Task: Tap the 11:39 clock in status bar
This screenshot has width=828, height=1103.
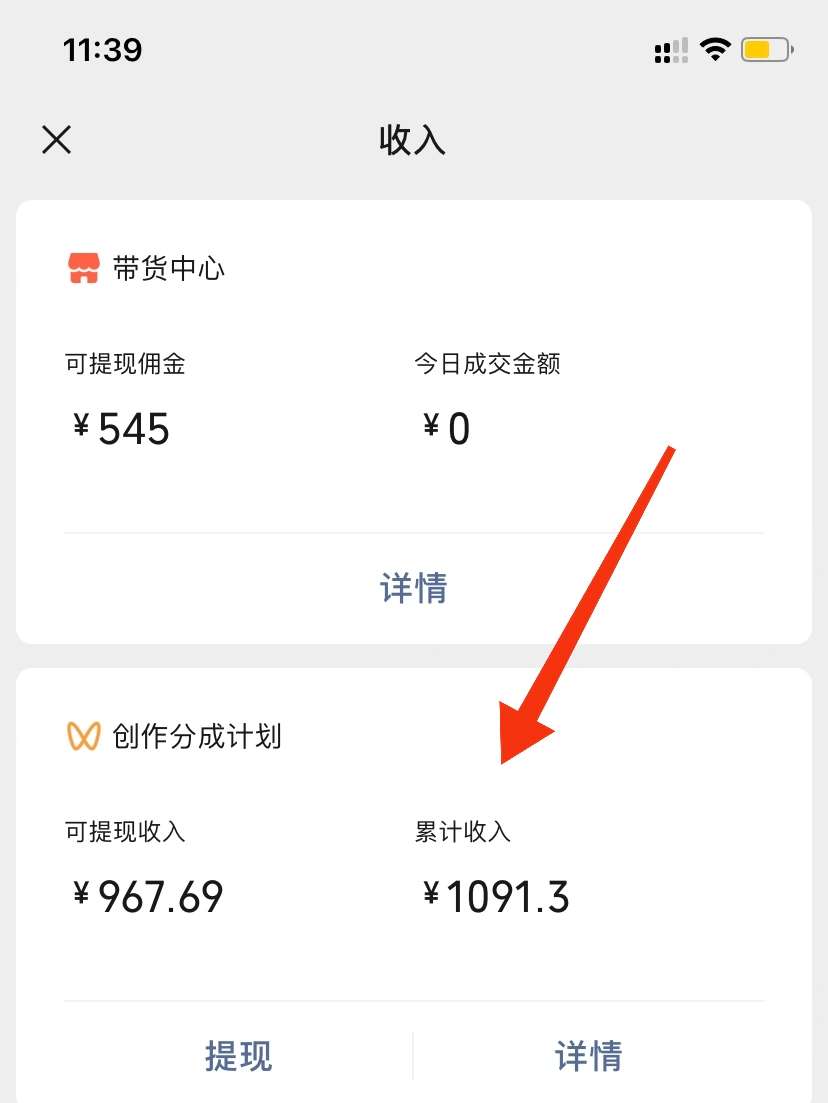Action: (103, 50)
